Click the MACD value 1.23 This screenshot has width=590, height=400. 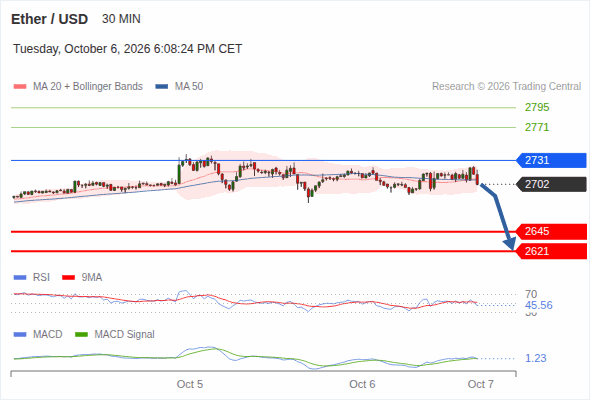click(535, 358)
